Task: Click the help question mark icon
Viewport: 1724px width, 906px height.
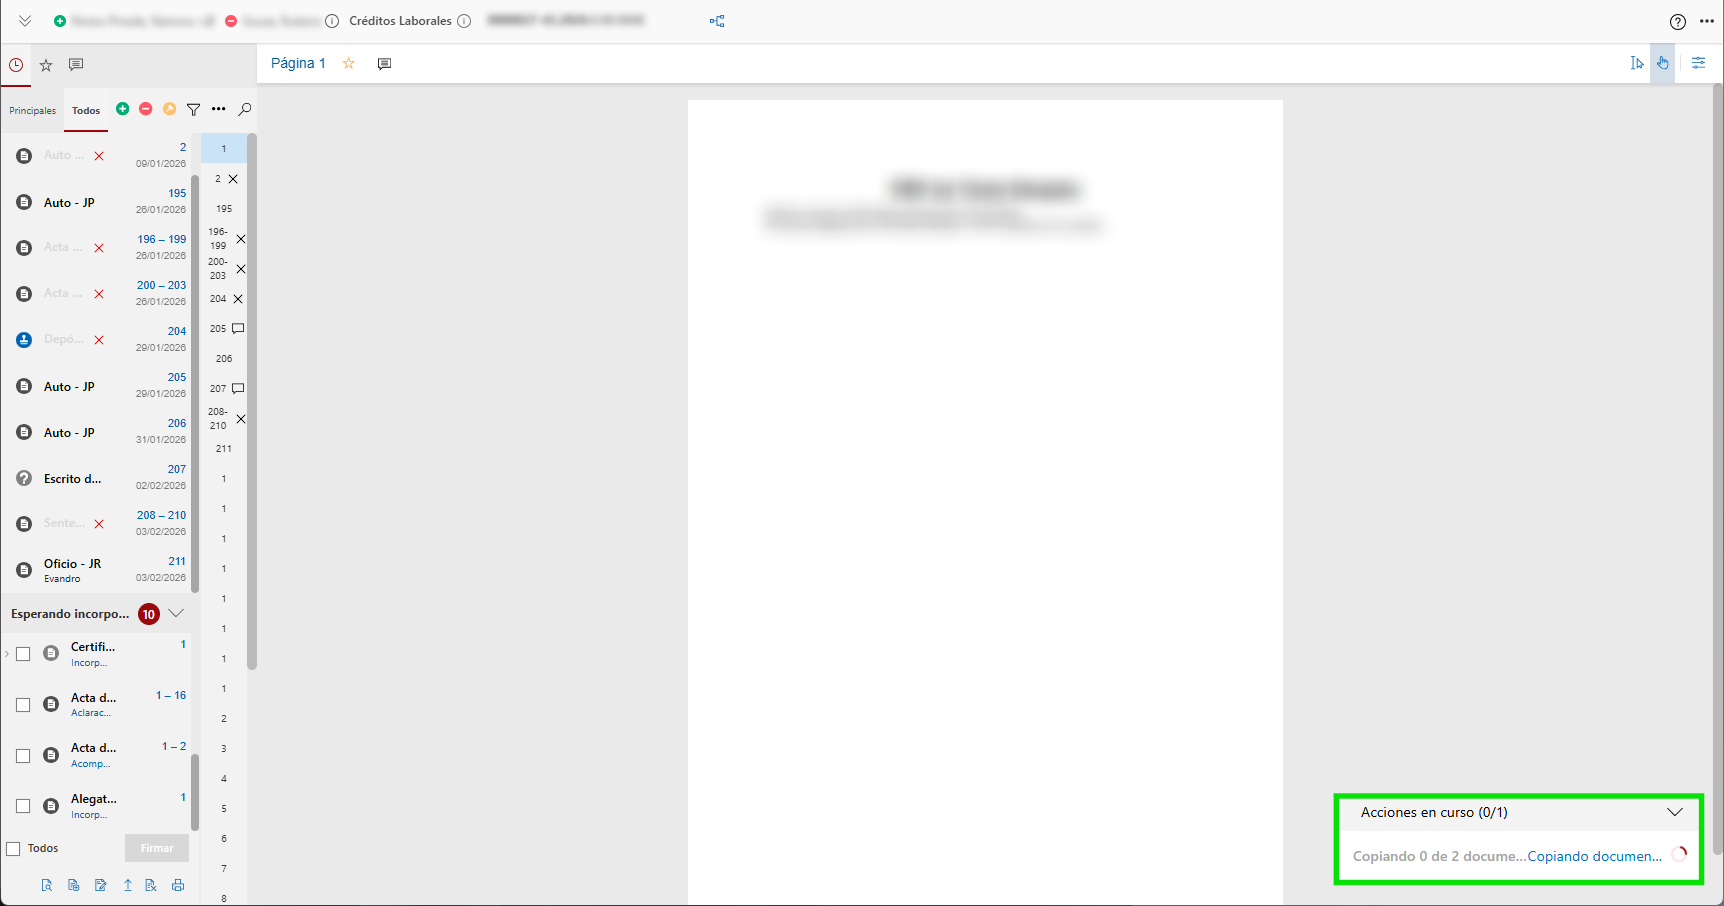Action: point(1677,22)
